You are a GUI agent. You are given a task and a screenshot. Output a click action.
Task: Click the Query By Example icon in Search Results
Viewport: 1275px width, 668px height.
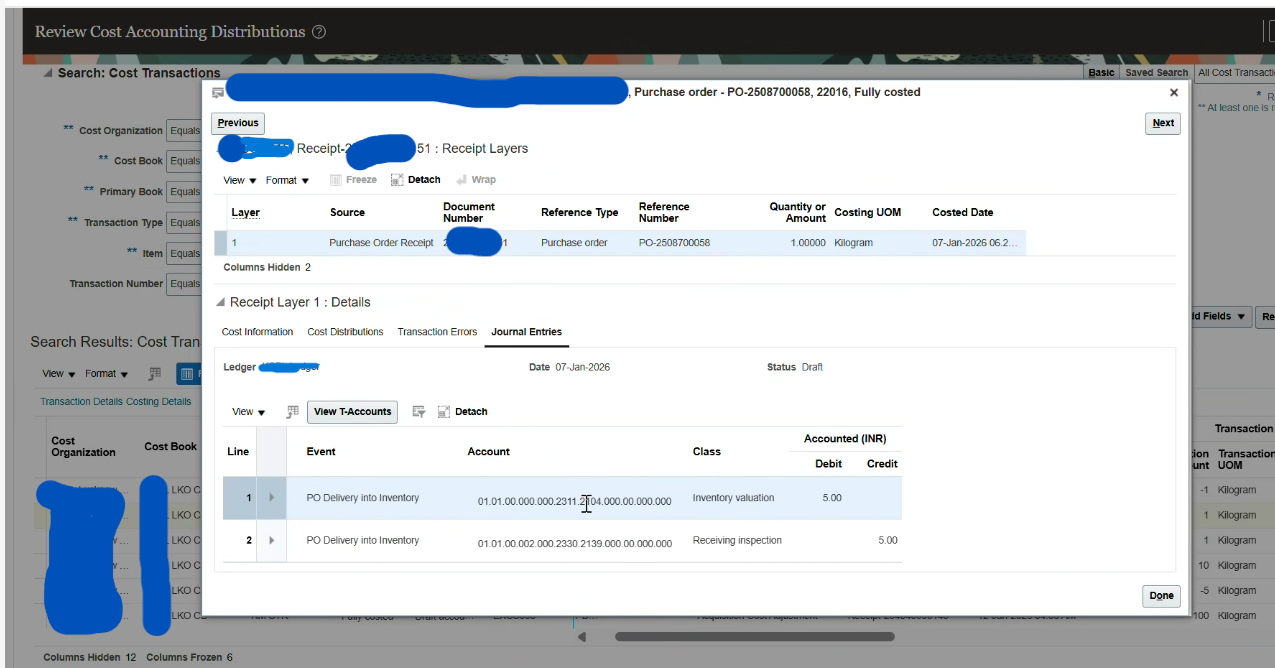[x=155, y=373]
